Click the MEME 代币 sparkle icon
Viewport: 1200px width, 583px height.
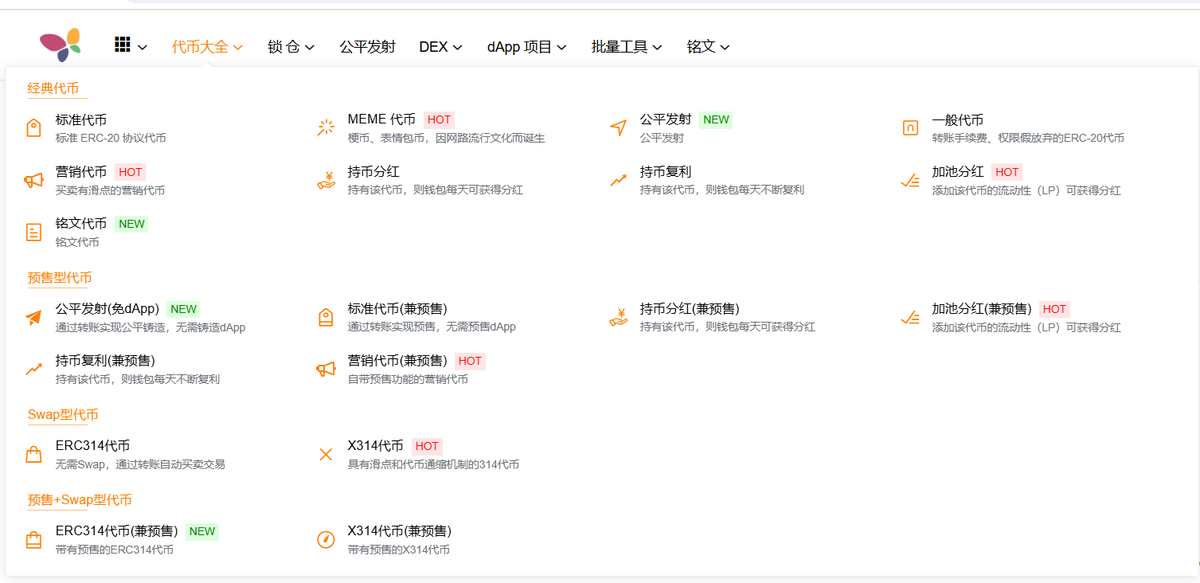(326, 128)
